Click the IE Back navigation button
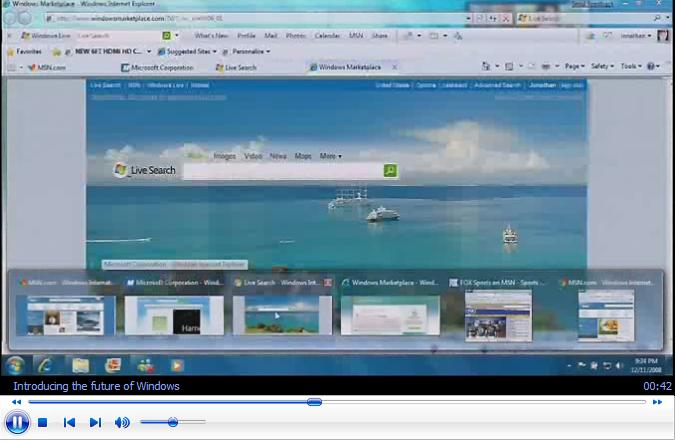This screenshot has width=676, height=442. pos(10,18)
